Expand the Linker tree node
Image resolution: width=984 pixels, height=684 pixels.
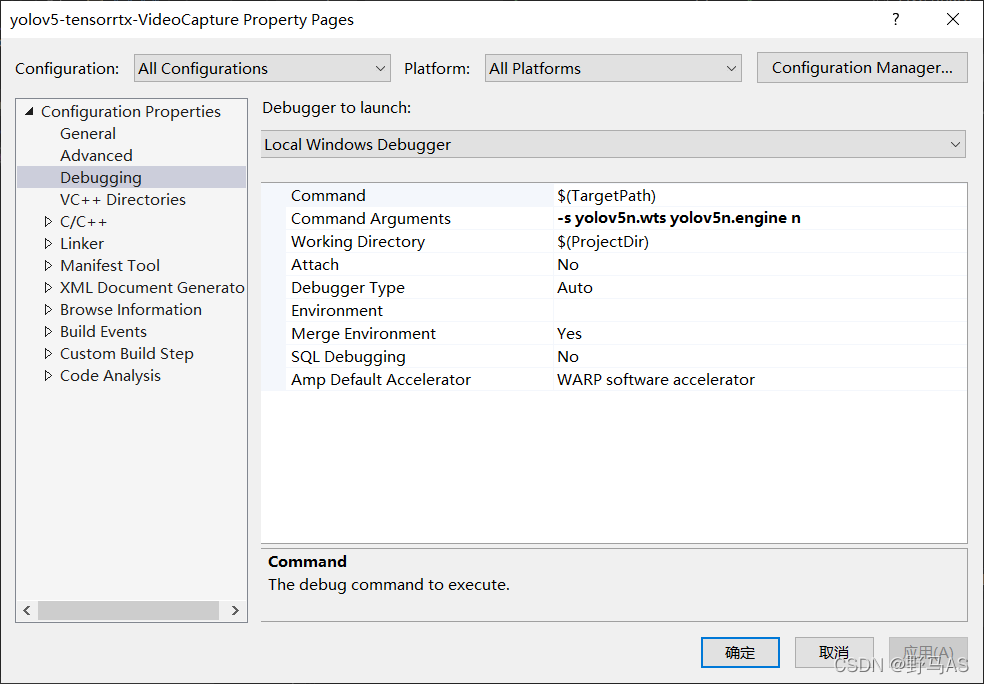coord(48,244)
